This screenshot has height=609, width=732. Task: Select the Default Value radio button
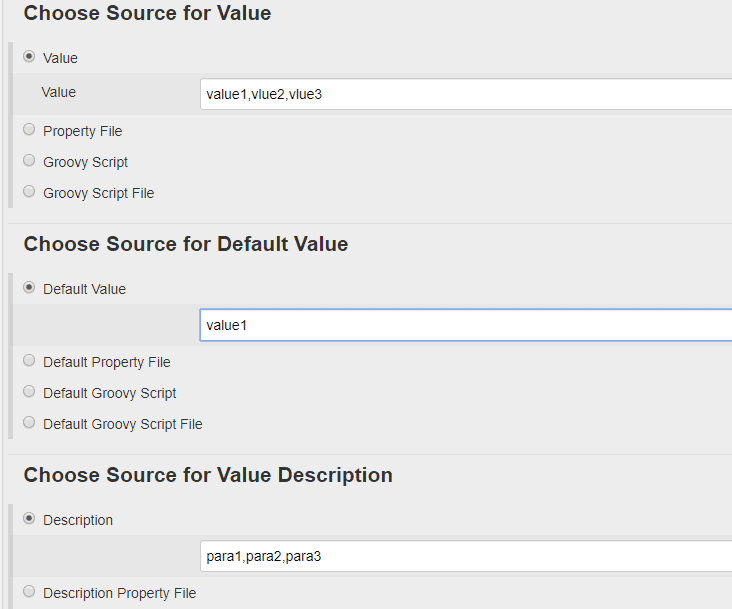click(x=29, y=288)
